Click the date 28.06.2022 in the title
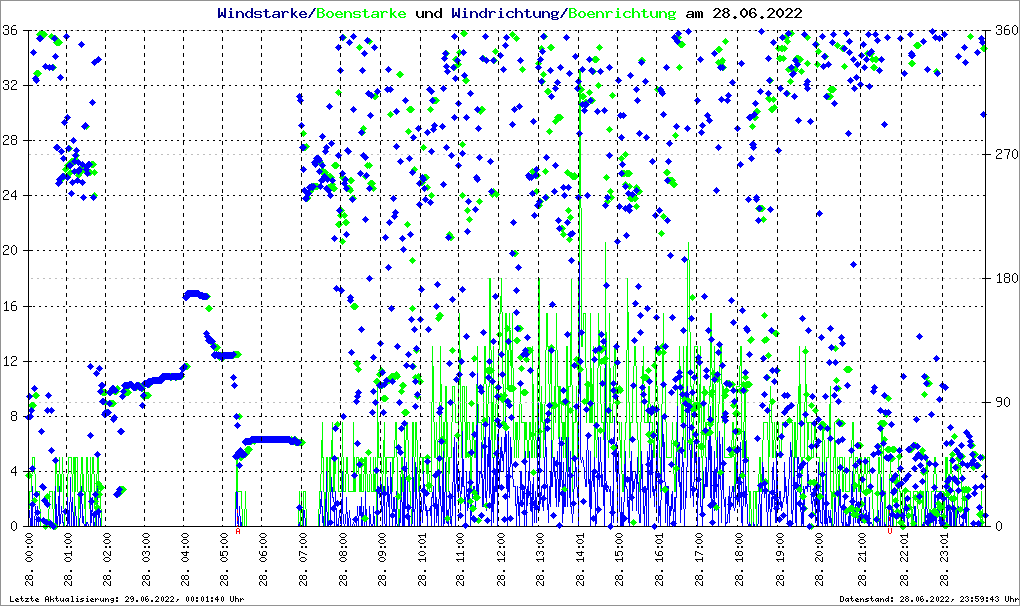The image size is (1020, 606). point(757,13)
